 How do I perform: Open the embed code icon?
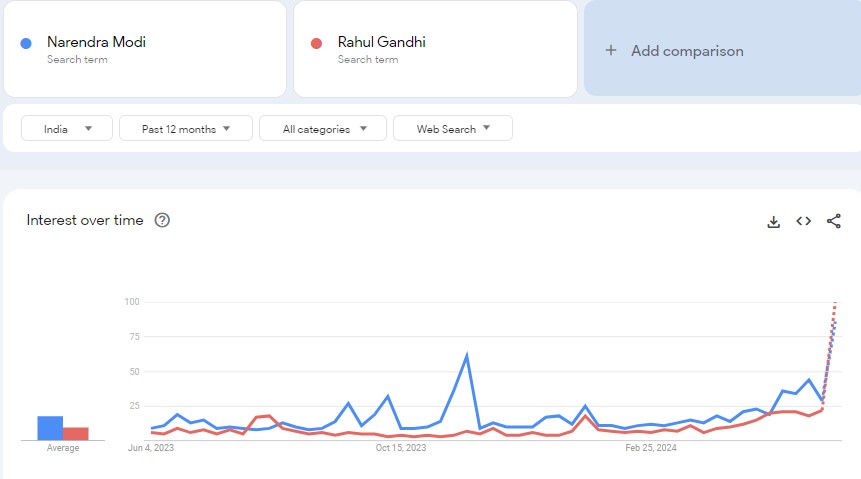pyautogui.click(x=803, y=221)
